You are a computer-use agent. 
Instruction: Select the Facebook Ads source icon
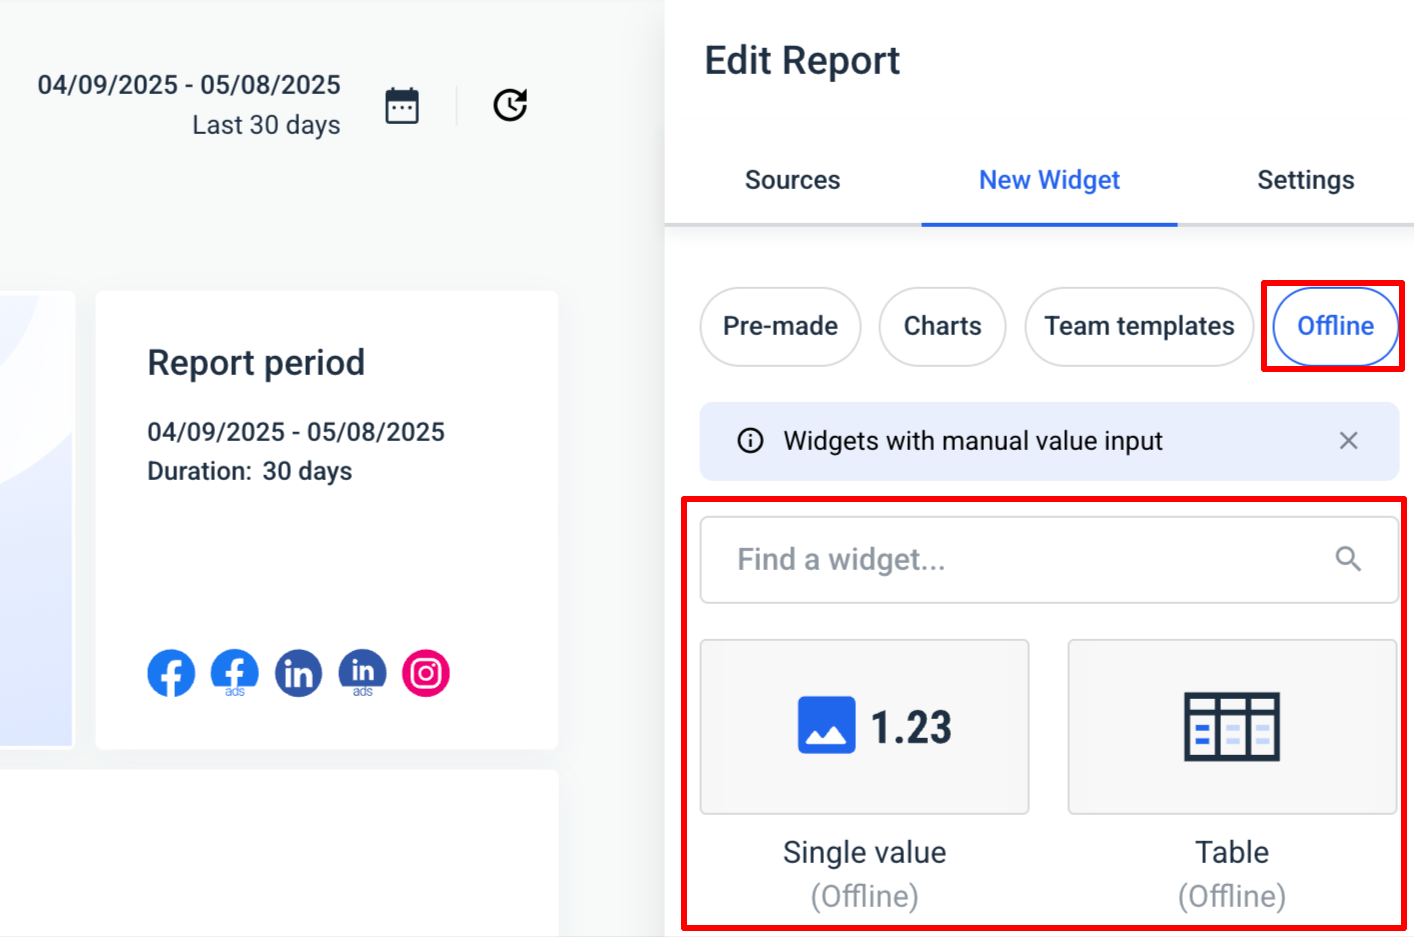point(234,673)
